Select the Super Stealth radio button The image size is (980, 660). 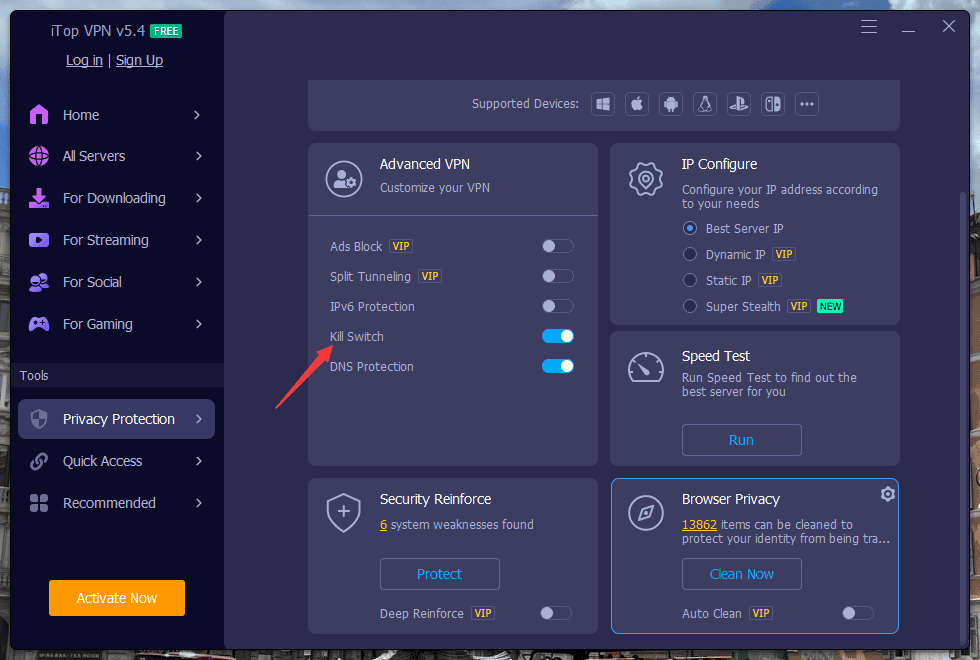point(690,306)
